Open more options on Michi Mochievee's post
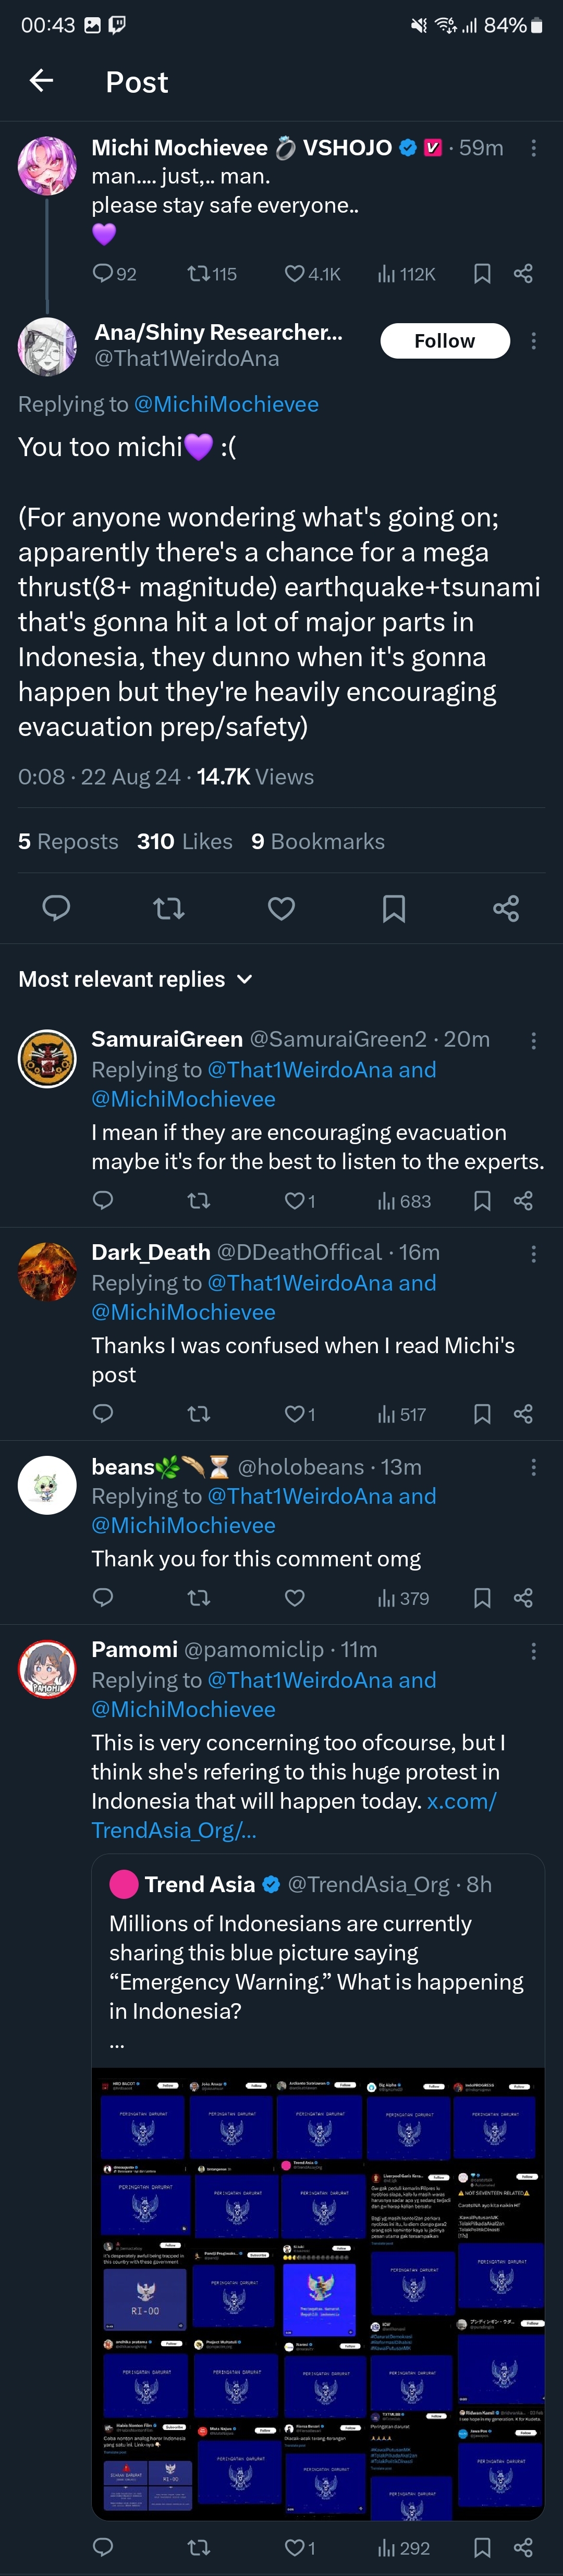This screenshot has width=563, height=2576. (x=534, y=148)
